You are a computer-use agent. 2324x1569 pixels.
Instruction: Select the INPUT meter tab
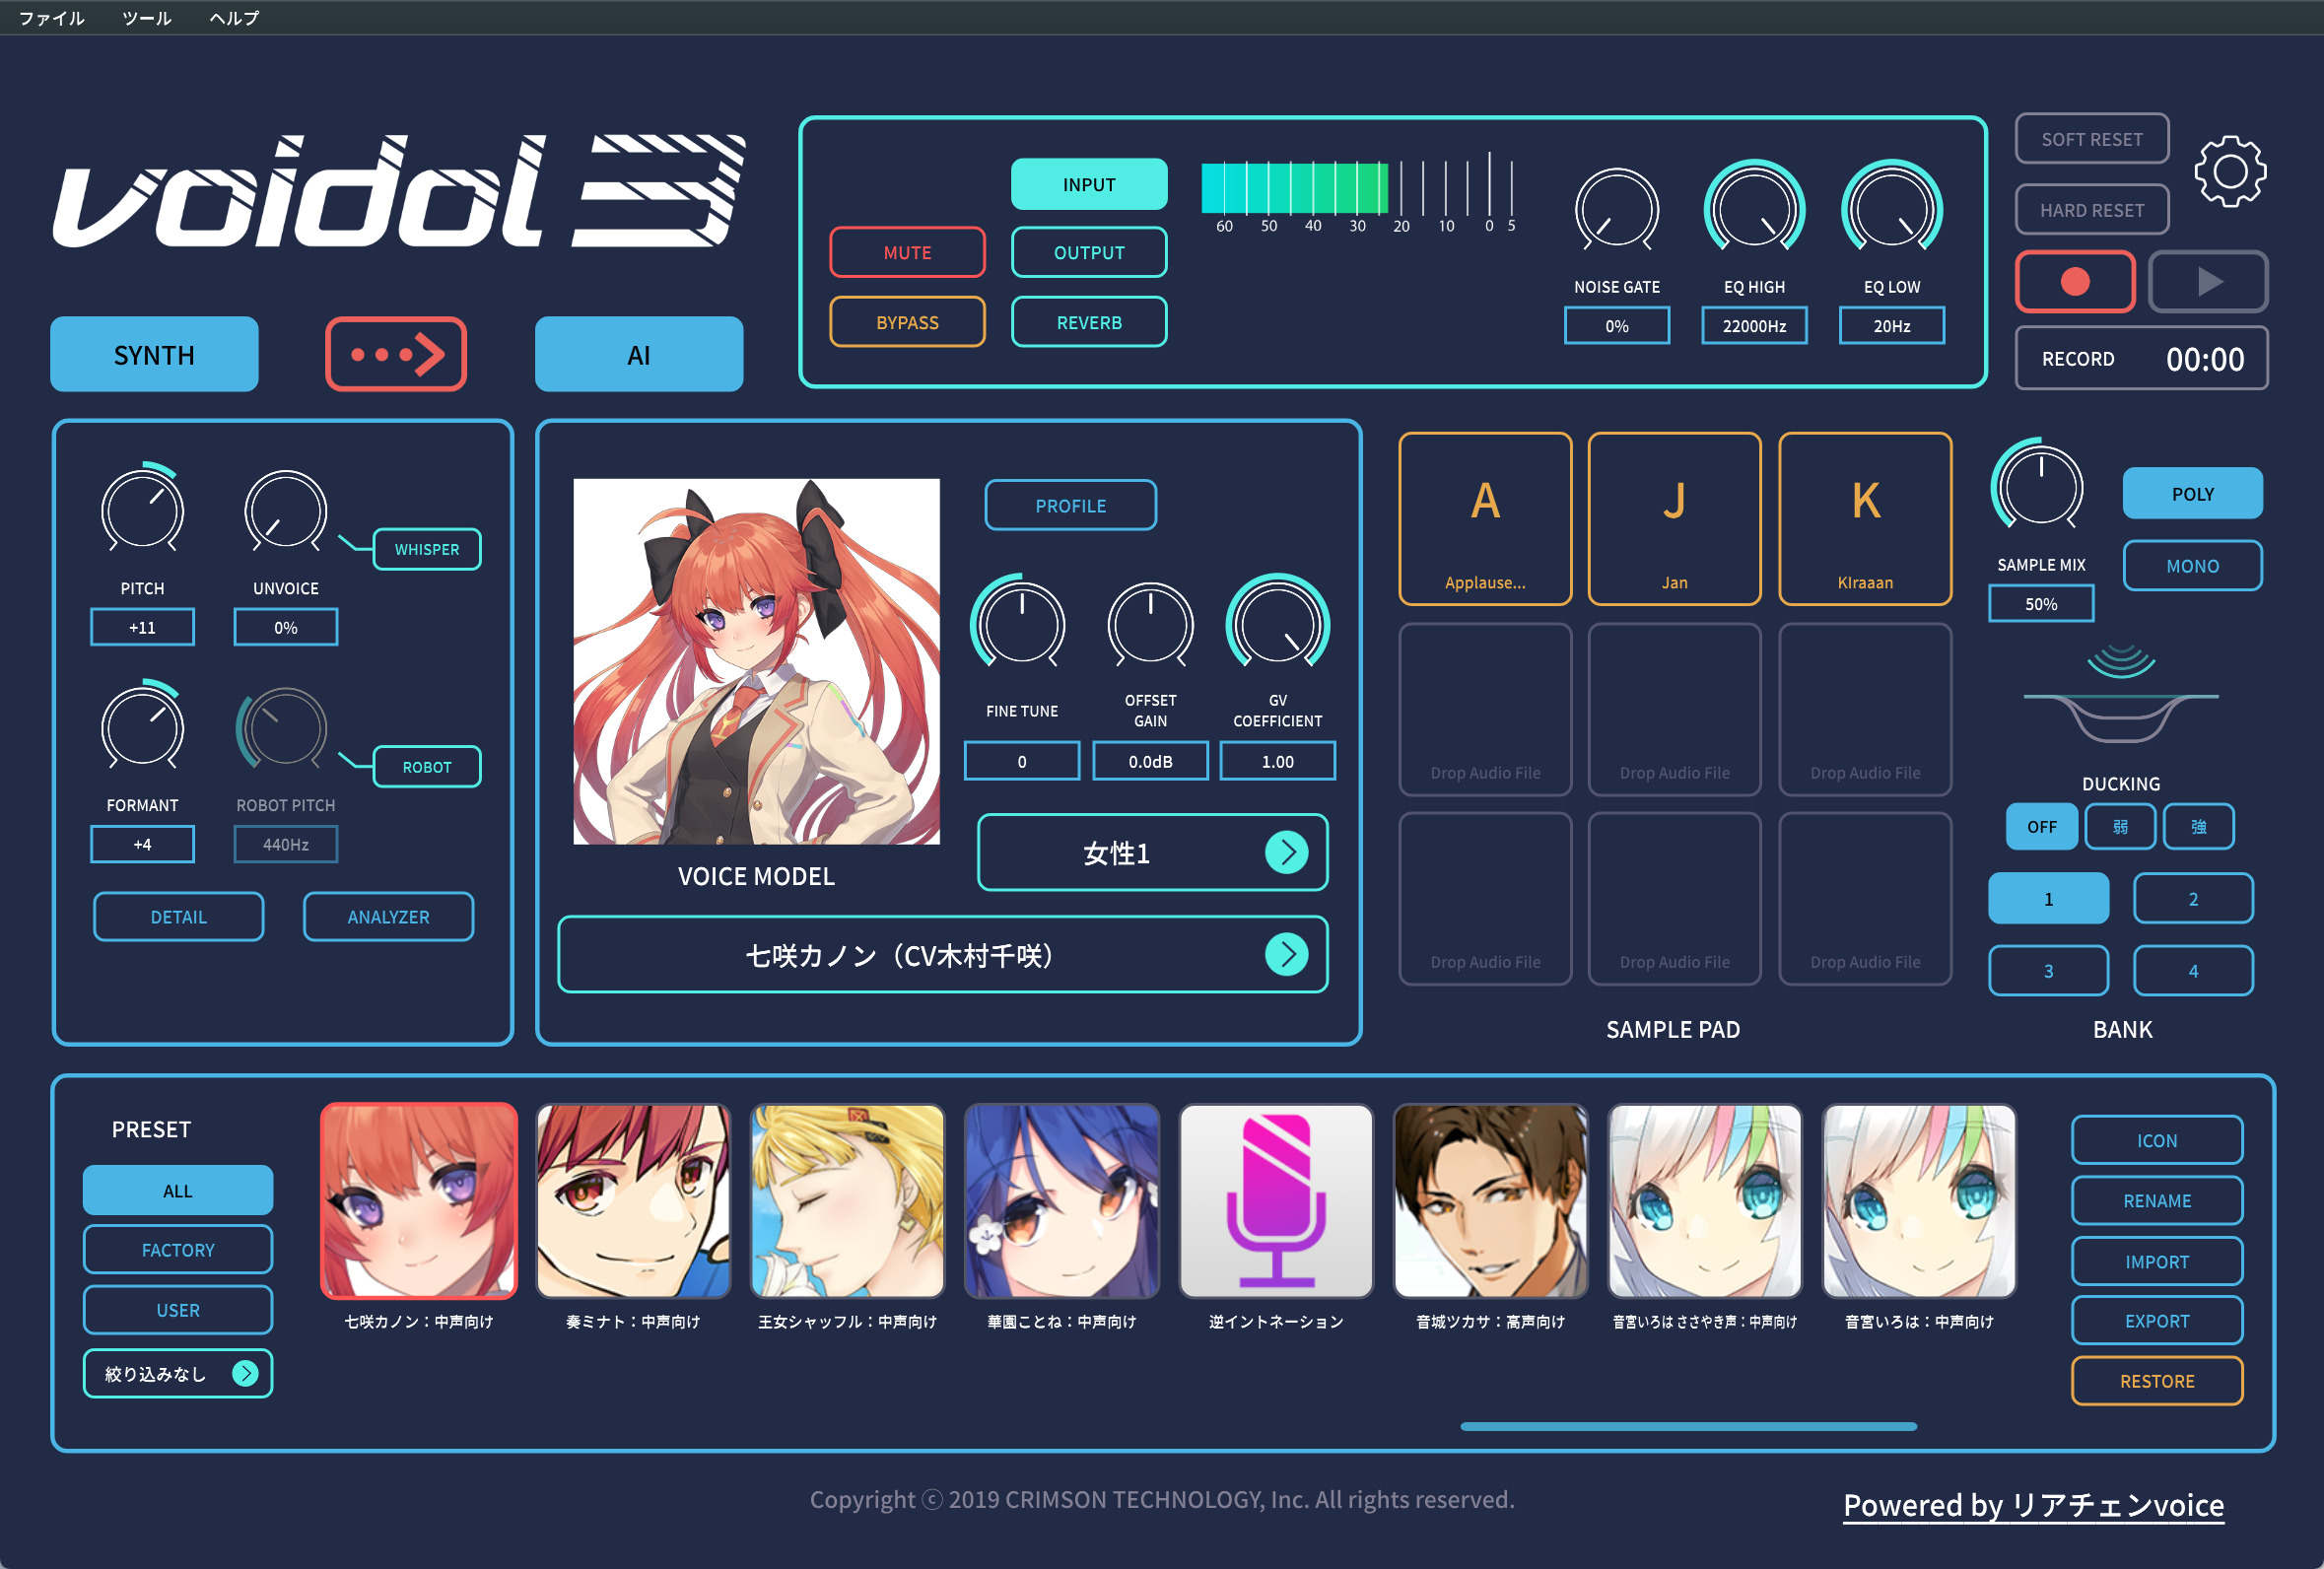click(x=1089, y=184)
